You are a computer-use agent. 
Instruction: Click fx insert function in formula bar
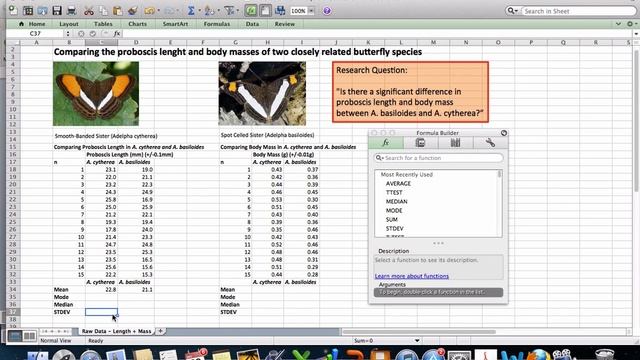pos(117,33)
